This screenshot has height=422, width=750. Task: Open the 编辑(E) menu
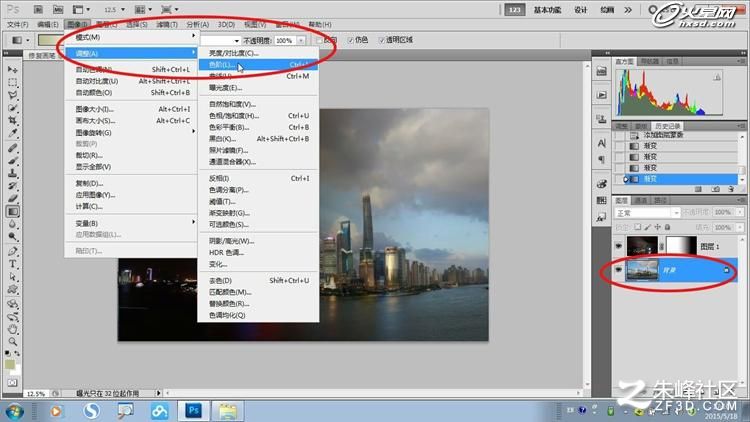click(48, 24)
